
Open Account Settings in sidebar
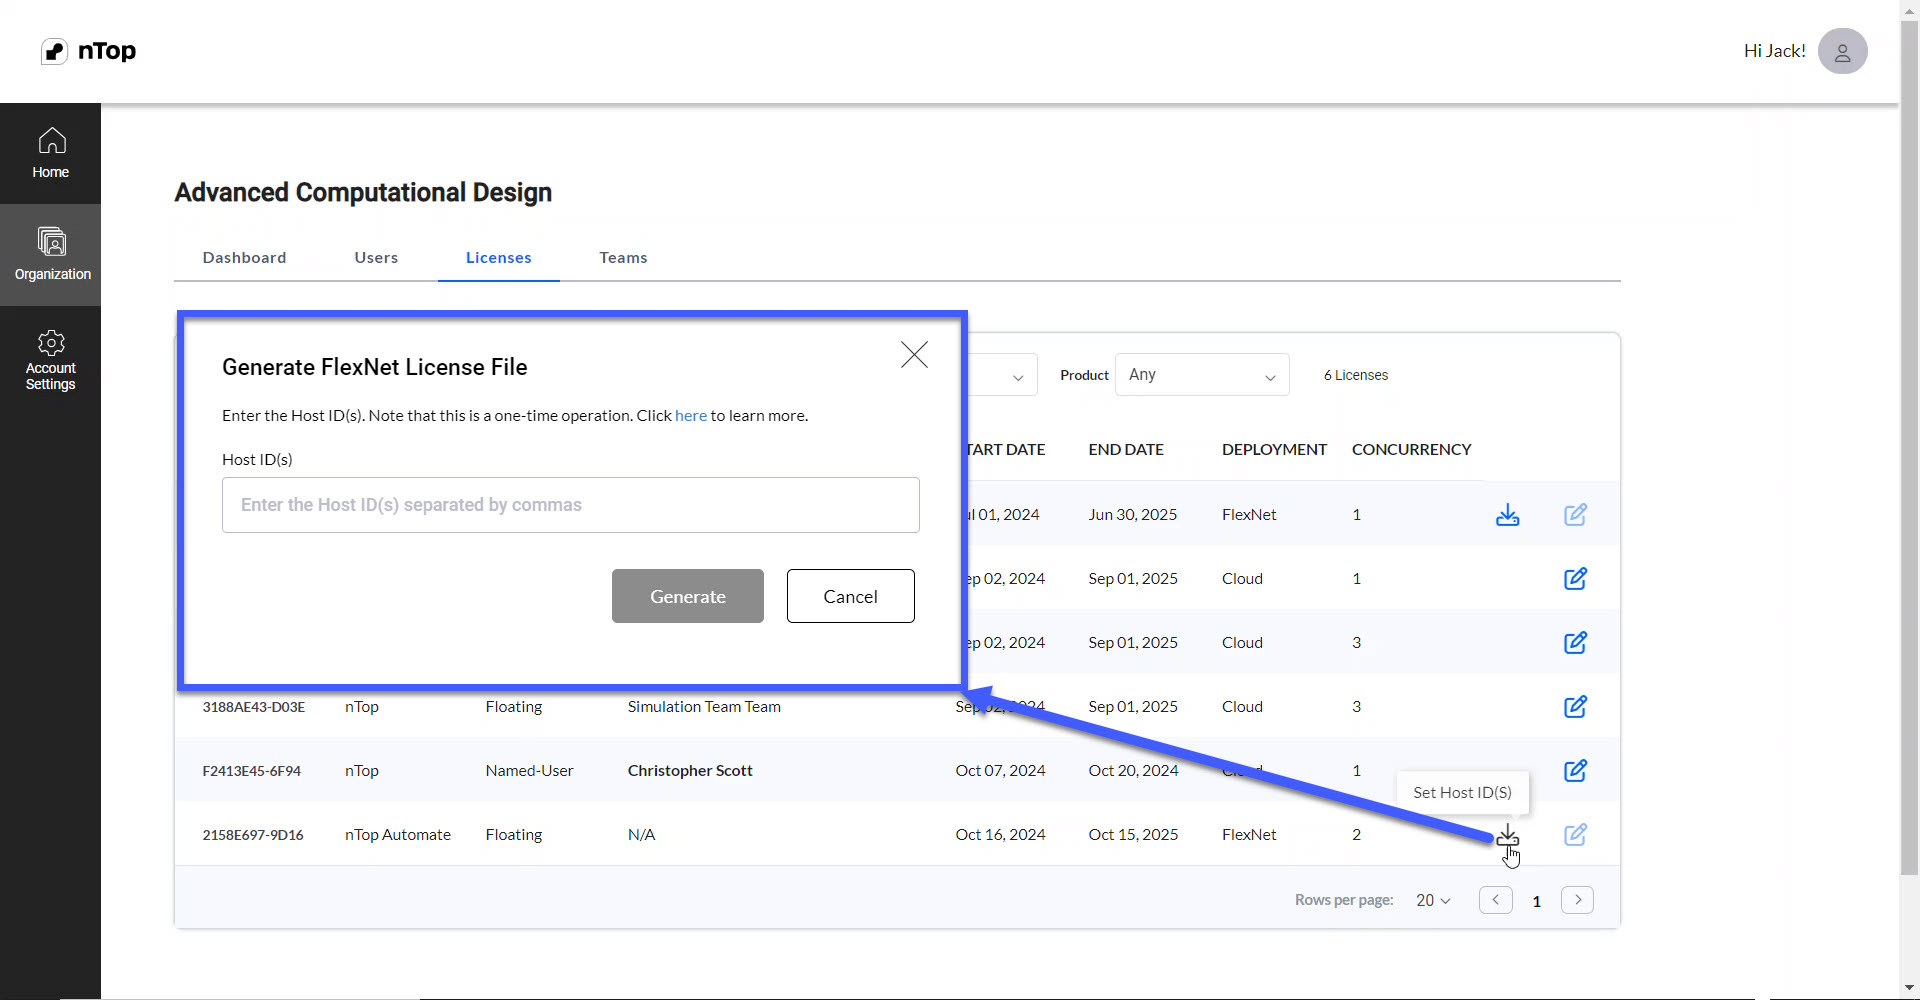[50, 360]
